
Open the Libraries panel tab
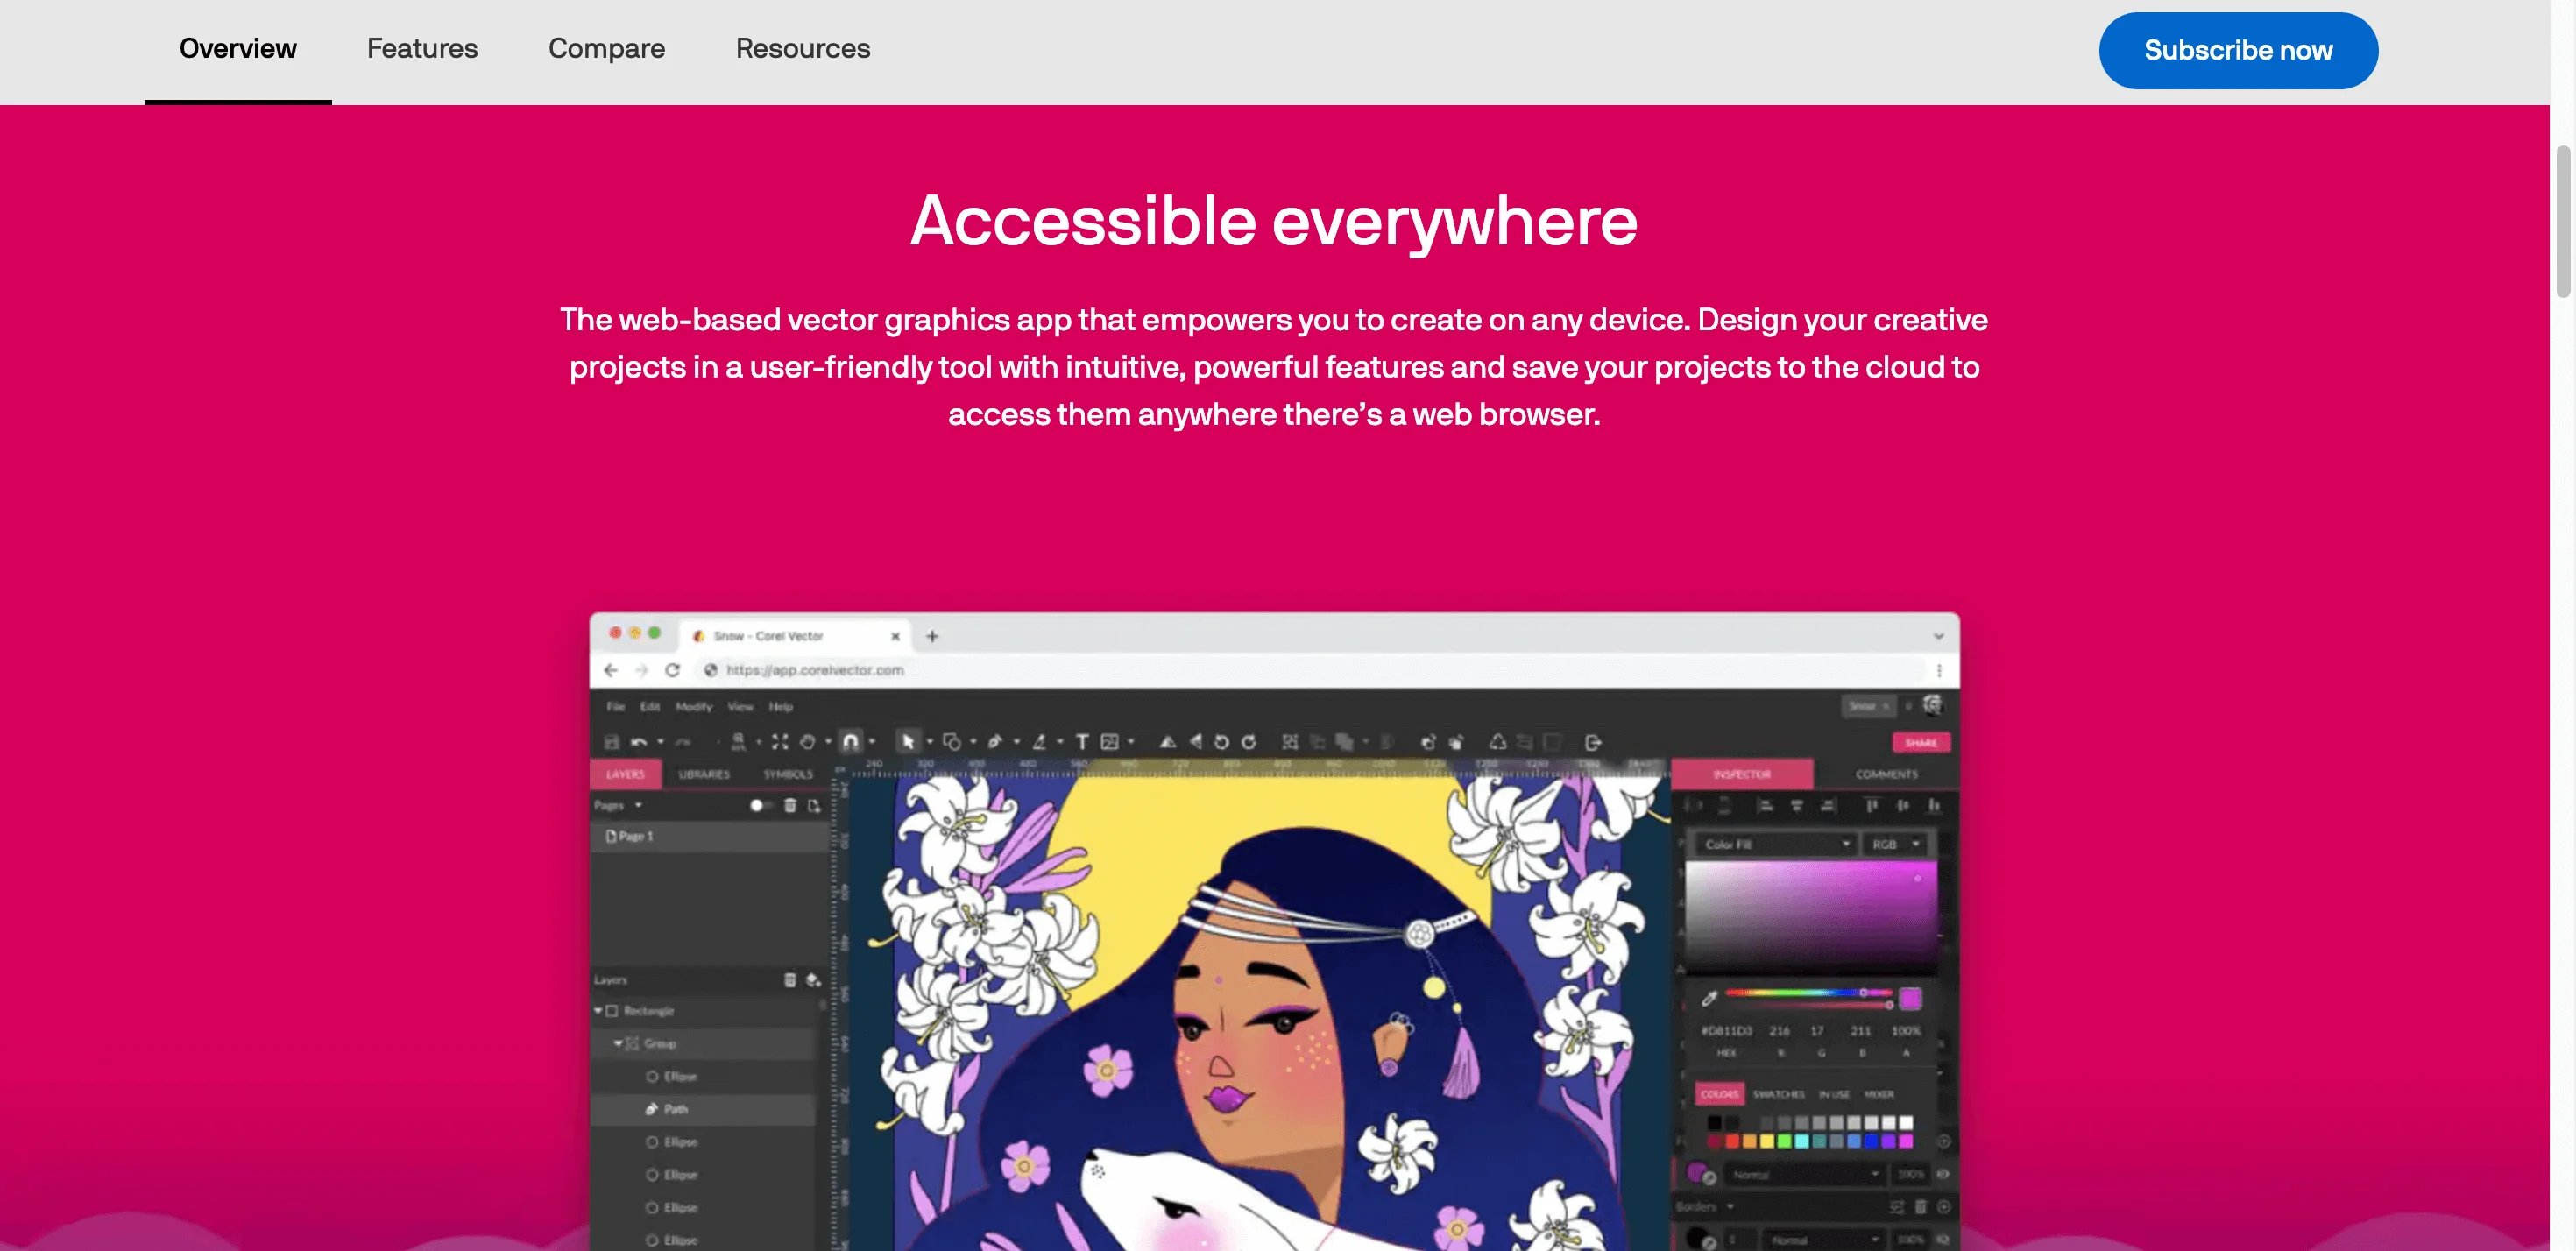704,774
